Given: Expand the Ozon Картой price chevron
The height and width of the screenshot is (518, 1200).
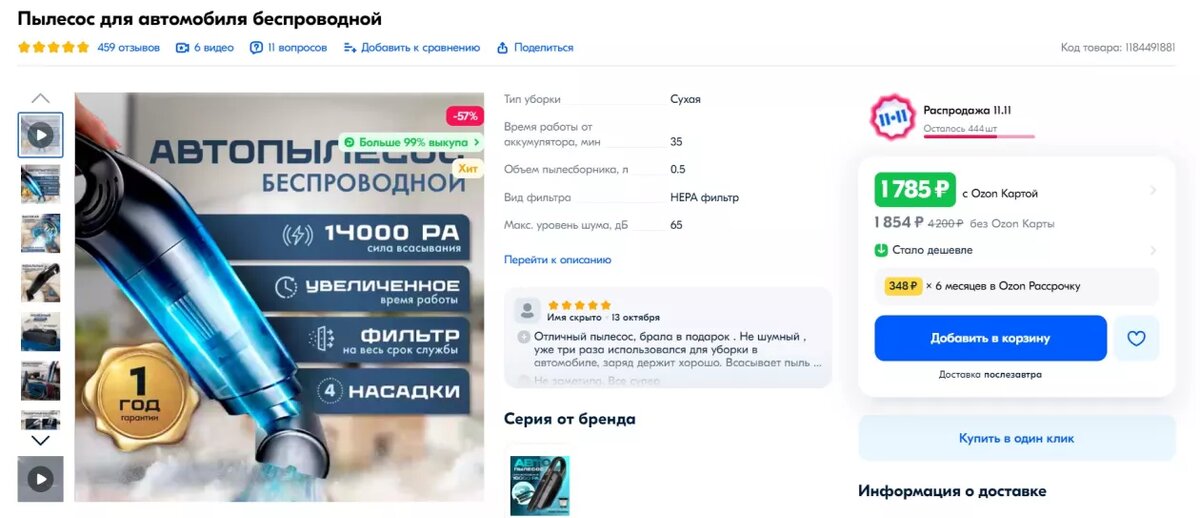Looking at the screenshot, I should 1152,191.
